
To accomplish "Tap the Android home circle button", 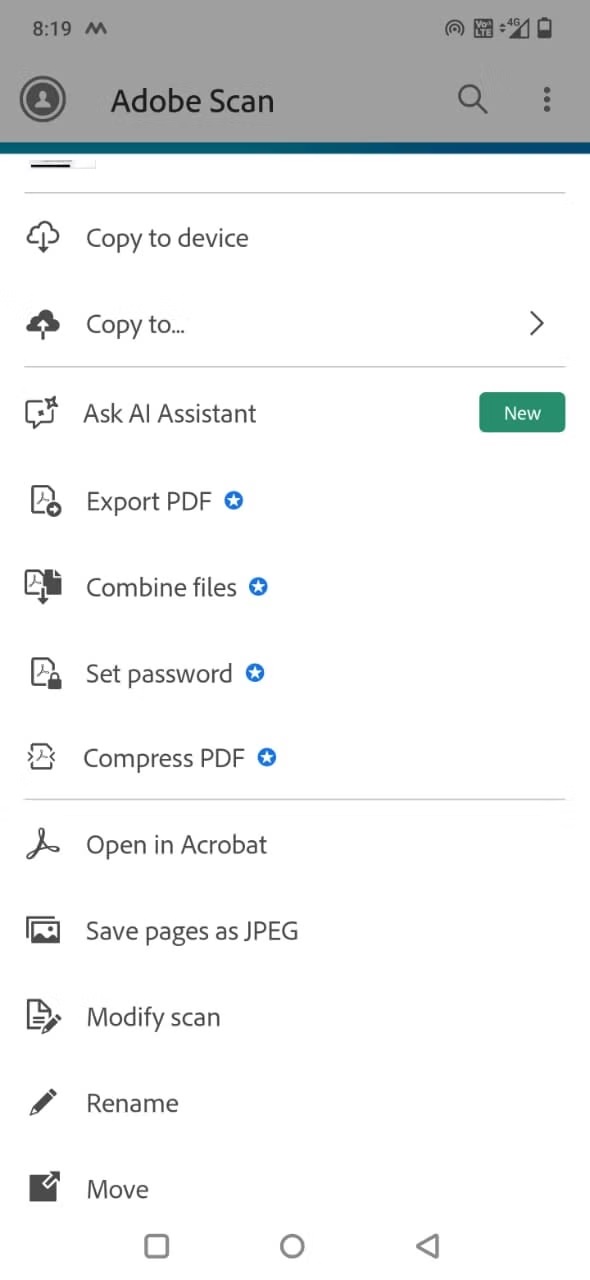I will (x=292, y=1245).
